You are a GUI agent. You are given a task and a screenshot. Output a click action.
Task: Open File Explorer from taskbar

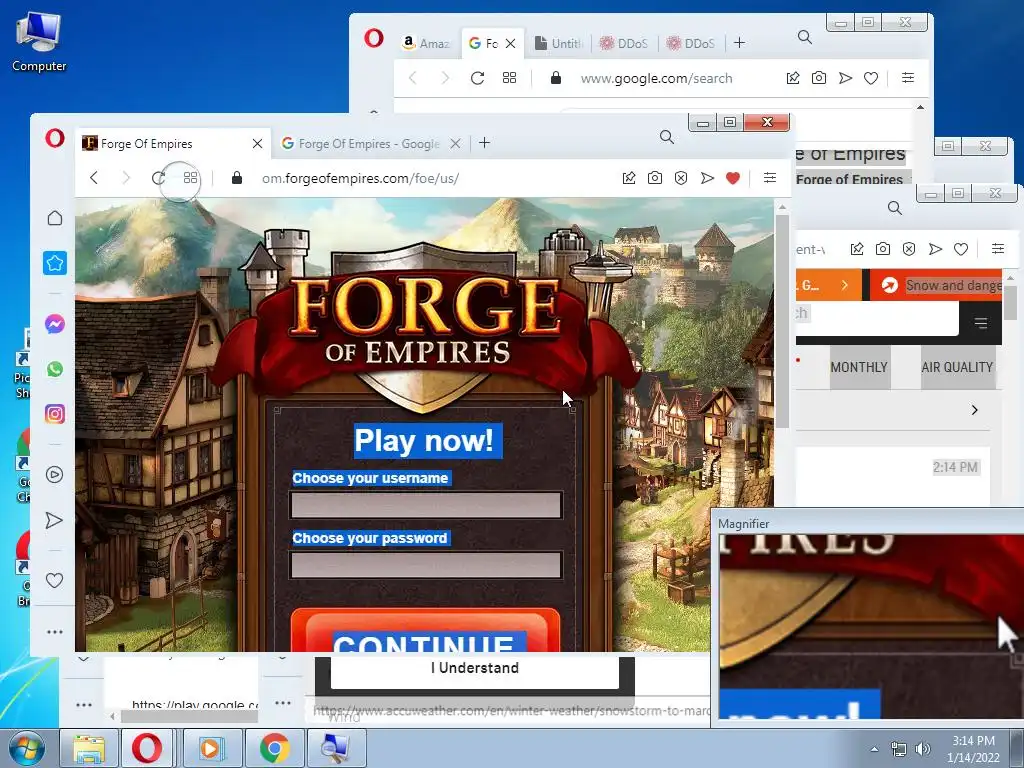(89, 748)
